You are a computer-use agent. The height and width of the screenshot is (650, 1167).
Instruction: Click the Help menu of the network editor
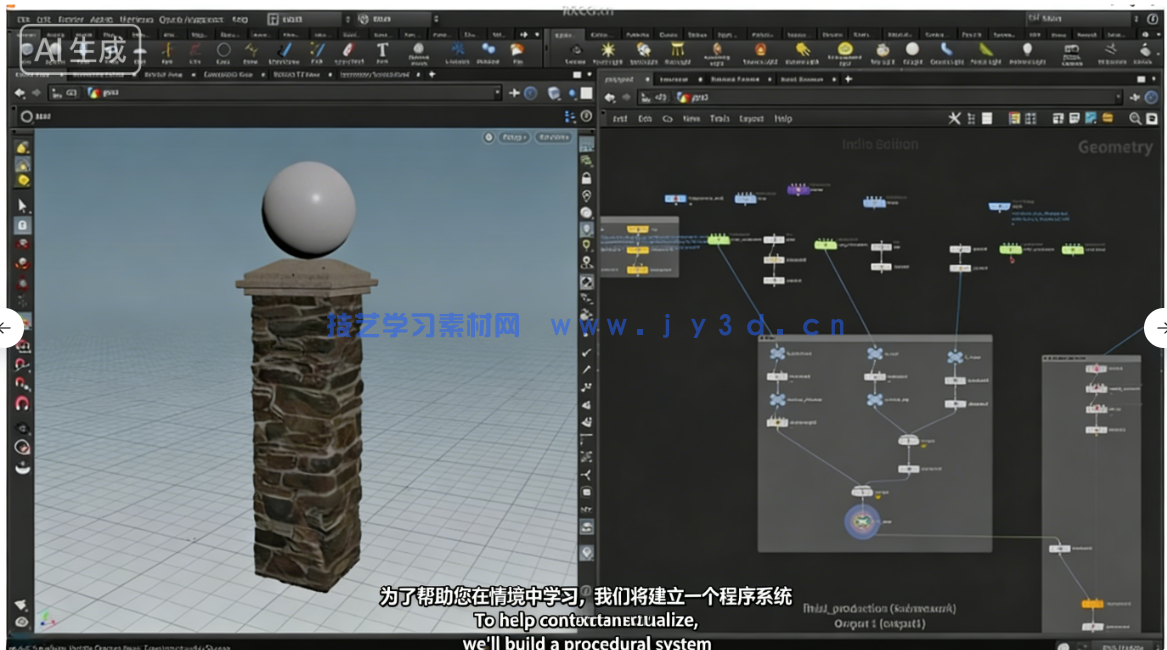tap(785, 119)
